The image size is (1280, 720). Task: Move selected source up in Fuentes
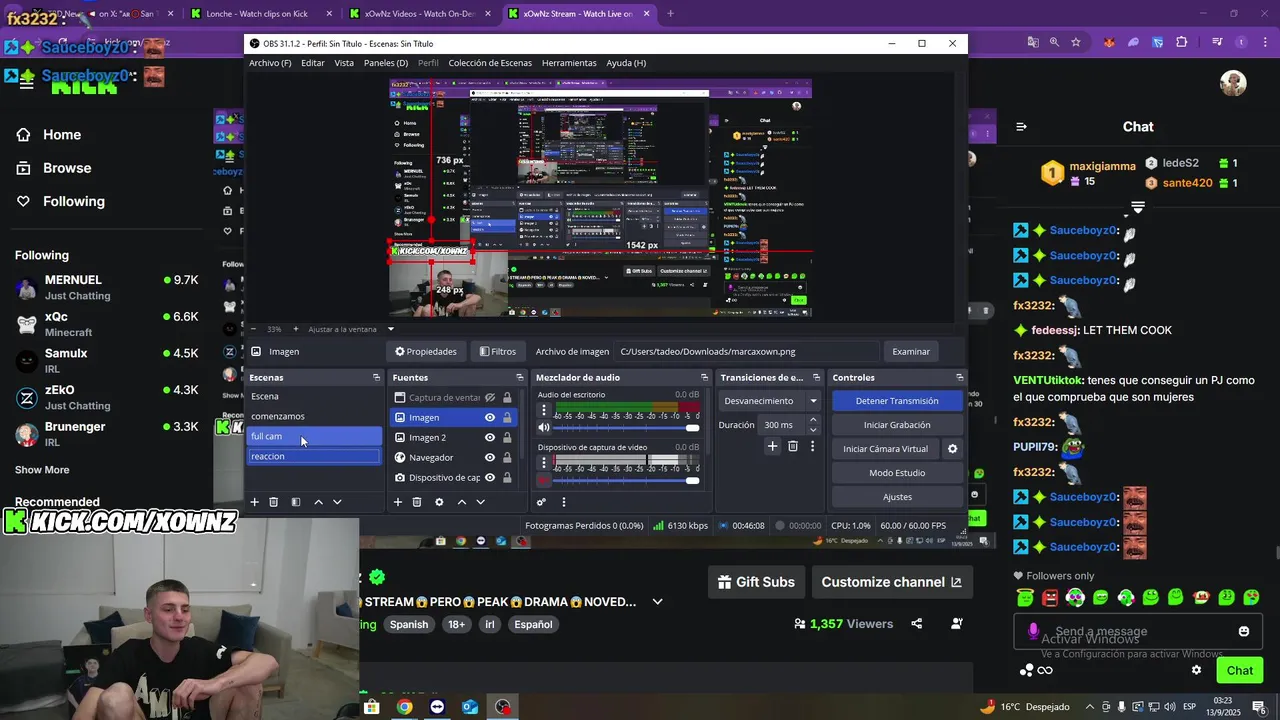[461, 502]
